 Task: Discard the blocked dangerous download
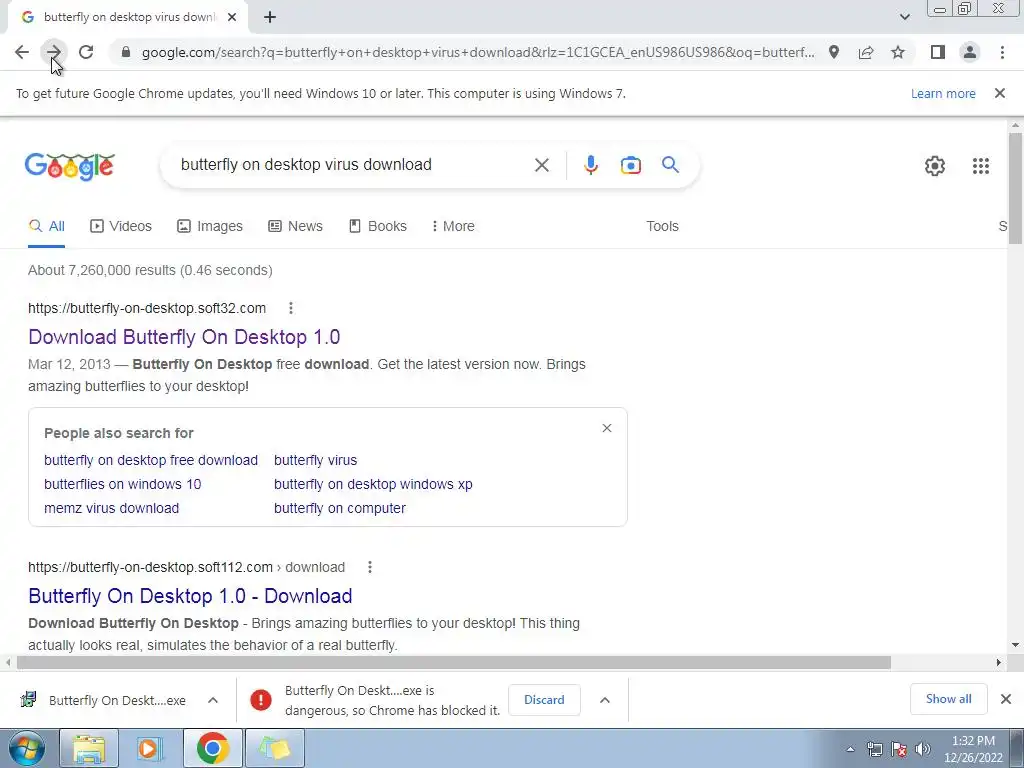click(544, 700)
